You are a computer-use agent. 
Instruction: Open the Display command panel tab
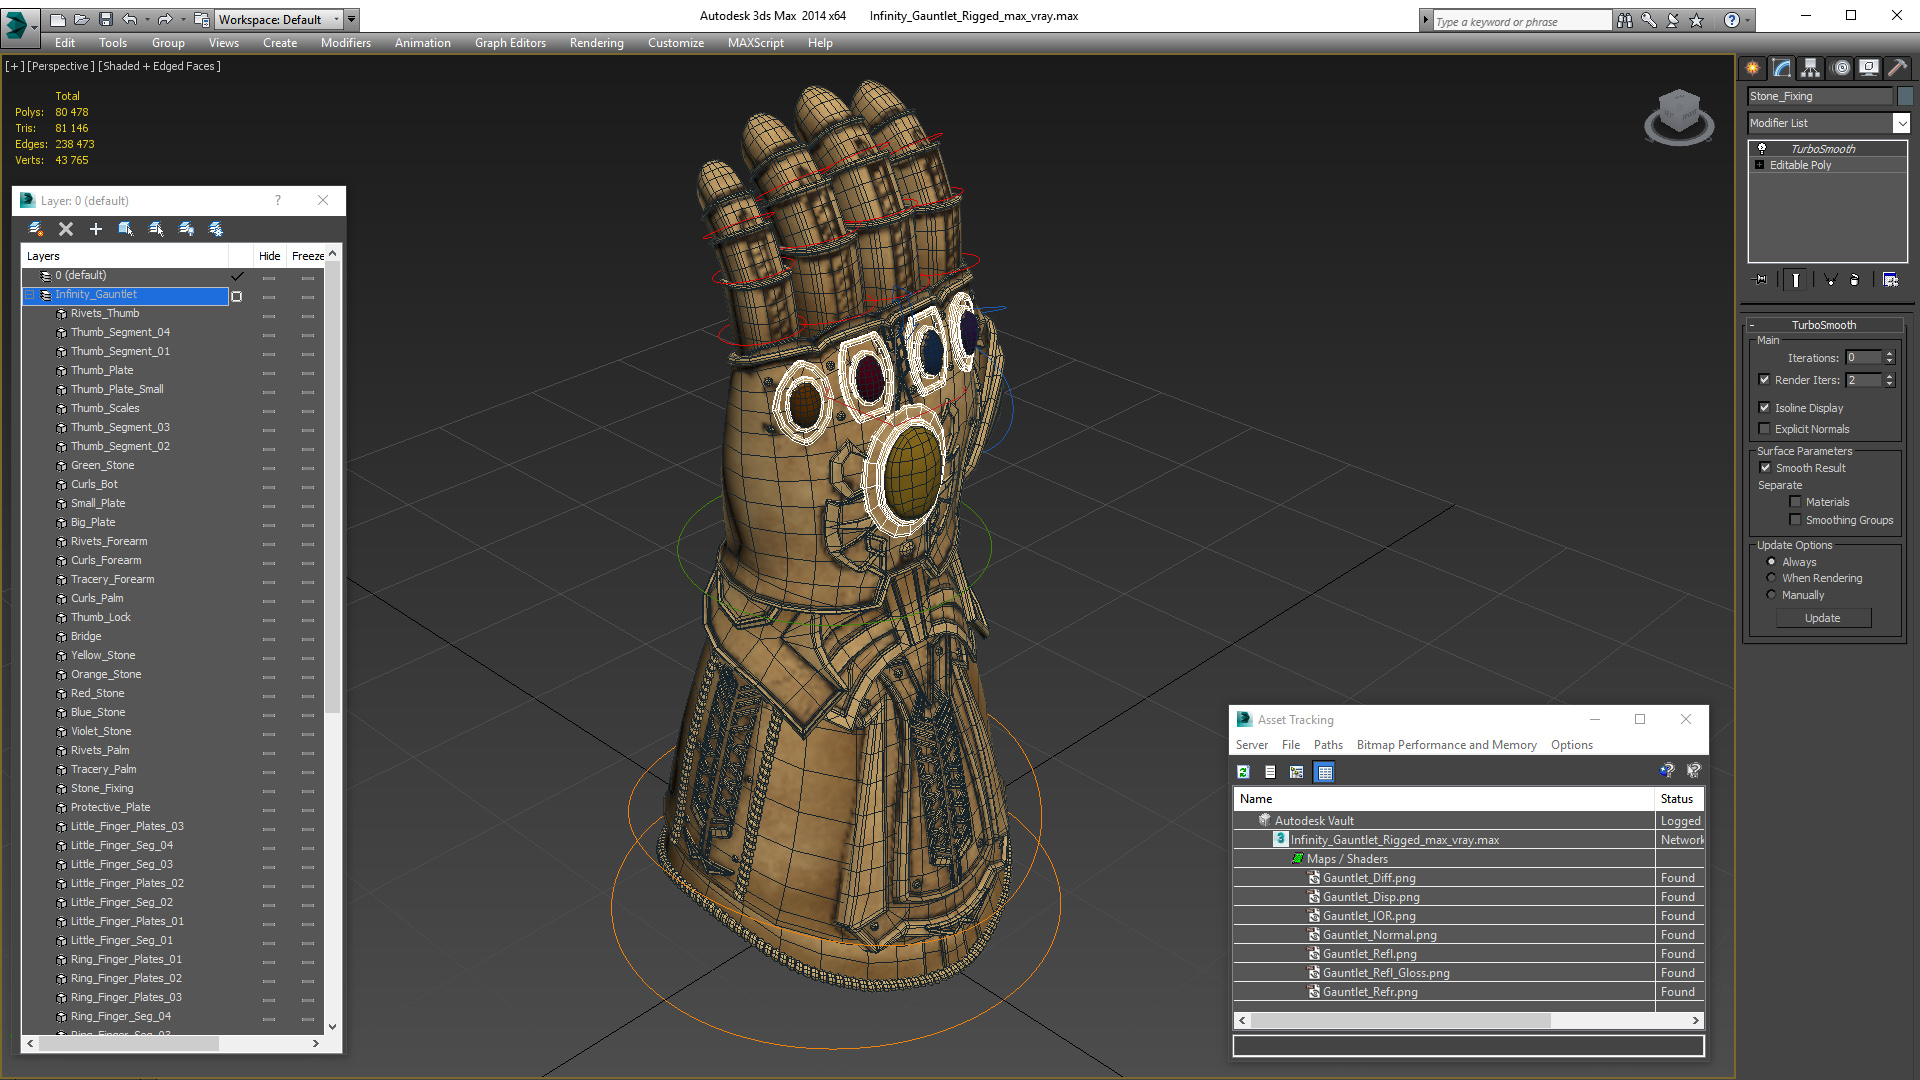(1868, 68)
